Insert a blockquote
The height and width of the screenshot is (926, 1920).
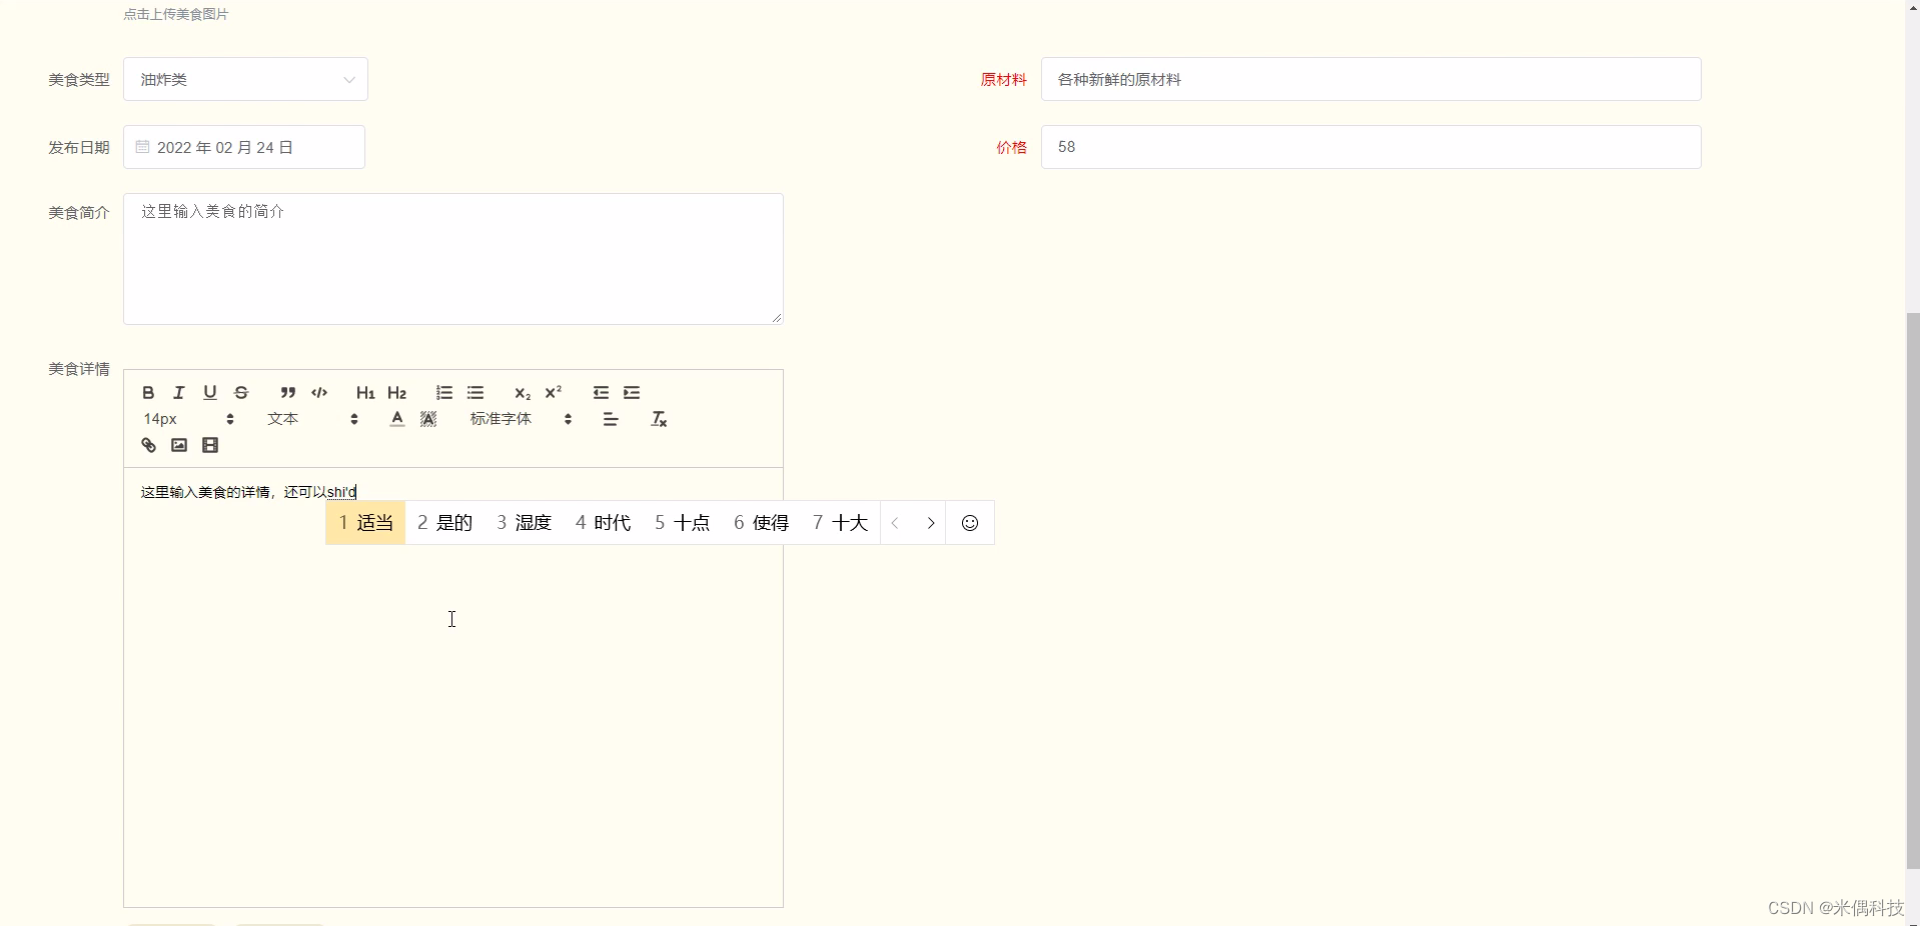click(x=287, y=392)
